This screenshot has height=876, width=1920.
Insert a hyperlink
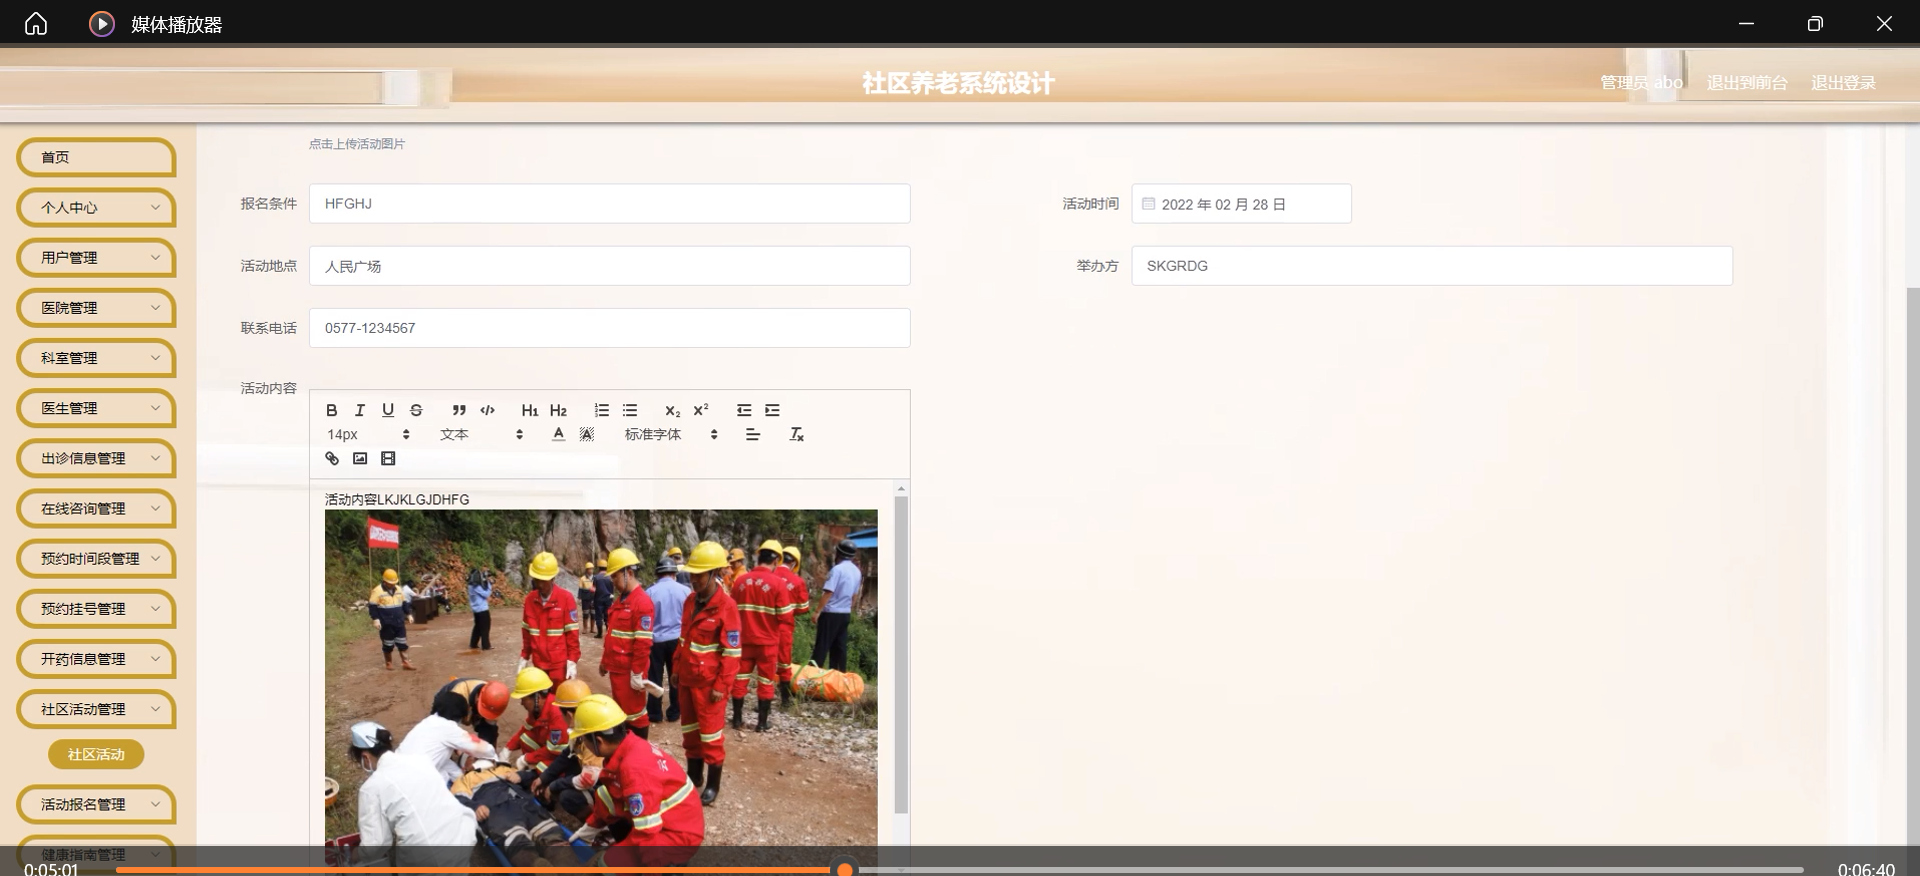pyautogui.click(x=332, y=458)
